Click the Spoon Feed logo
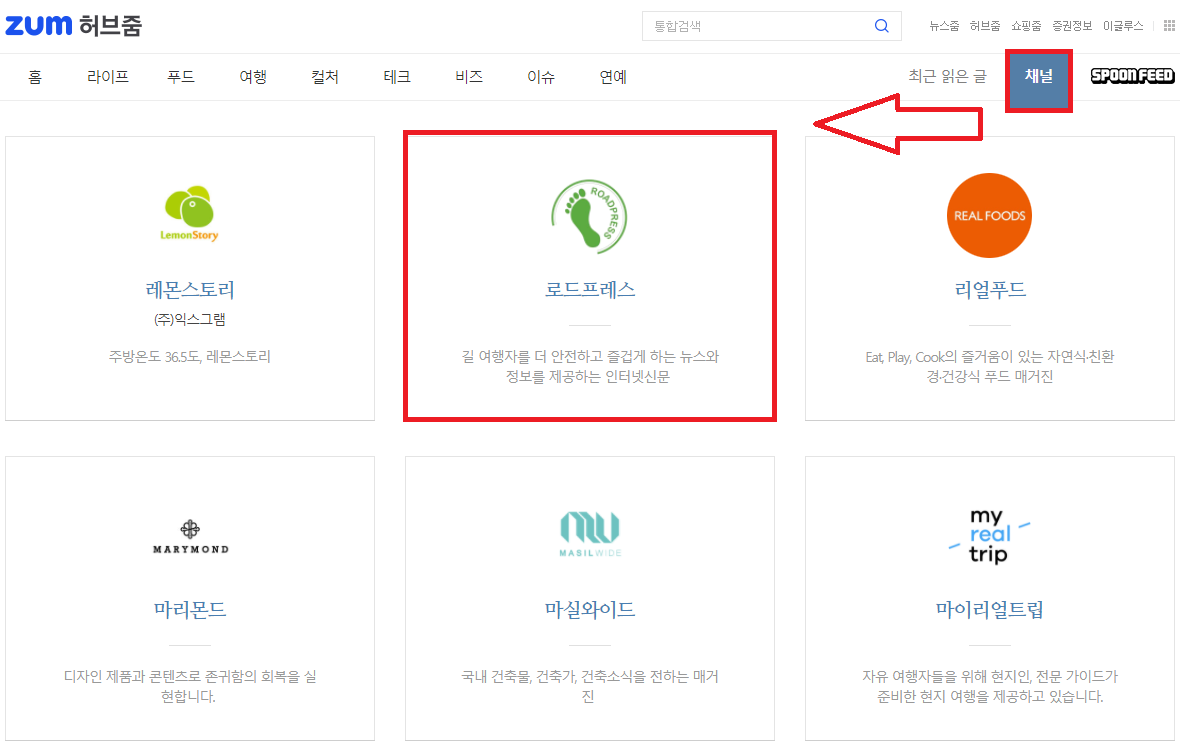Screen dimensions: 1180x745 pyautogui.click(x=1132, y=76)
